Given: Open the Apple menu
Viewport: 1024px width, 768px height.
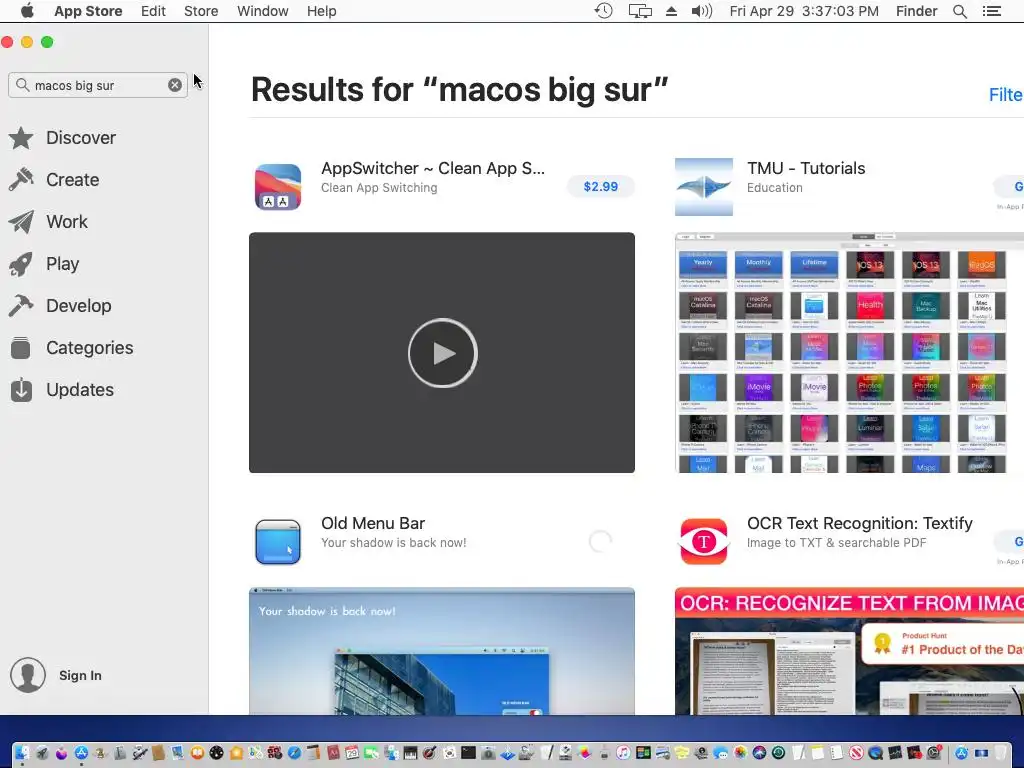Looking at the screenshot, I should 27,11.
